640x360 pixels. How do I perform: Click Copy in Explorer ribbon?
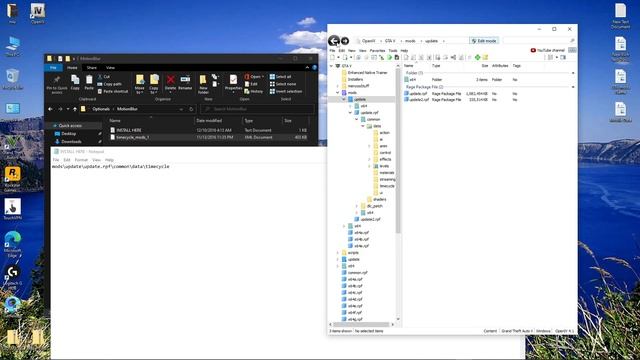[x=75, y=82]
